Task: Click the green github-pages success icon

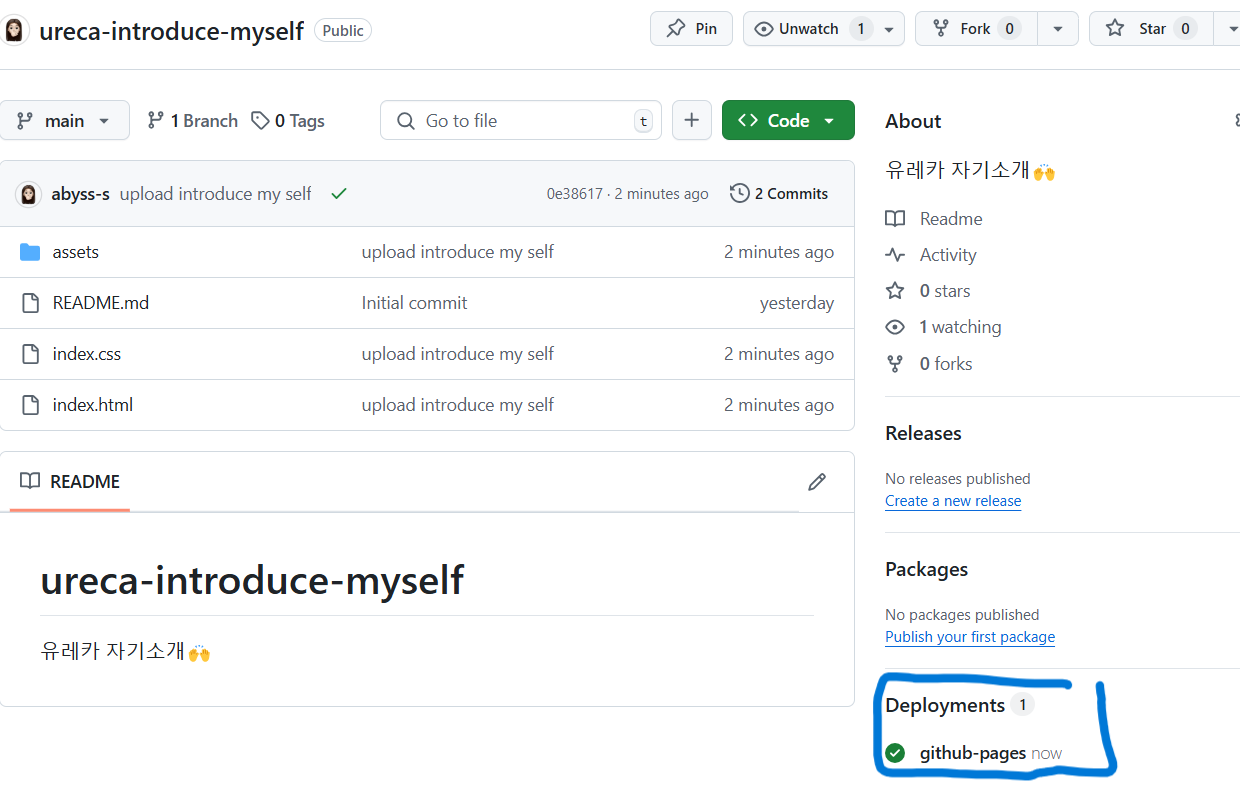Action: click(x=895, y=753)
